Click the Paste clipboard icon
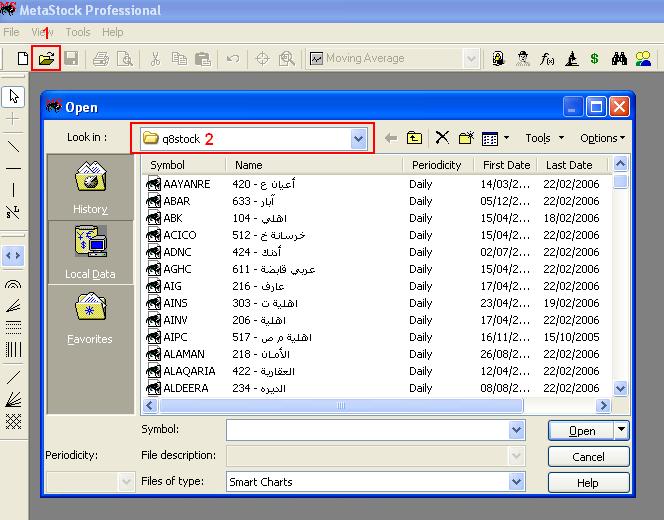This screenshot has height=520, width=664. click(203, 58)
